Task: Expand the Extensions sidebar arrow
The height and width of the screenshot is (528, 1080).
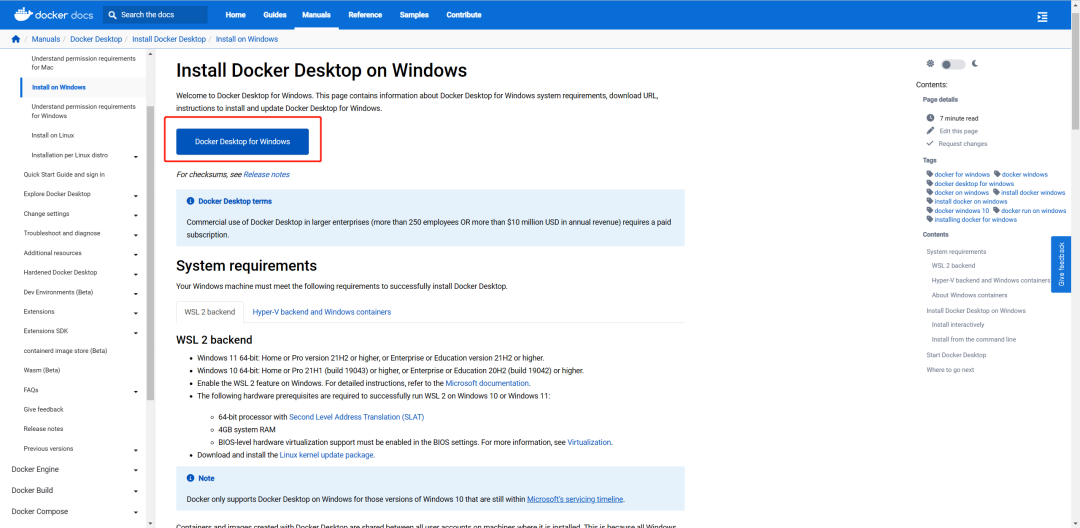Action: tap(136, 313)
